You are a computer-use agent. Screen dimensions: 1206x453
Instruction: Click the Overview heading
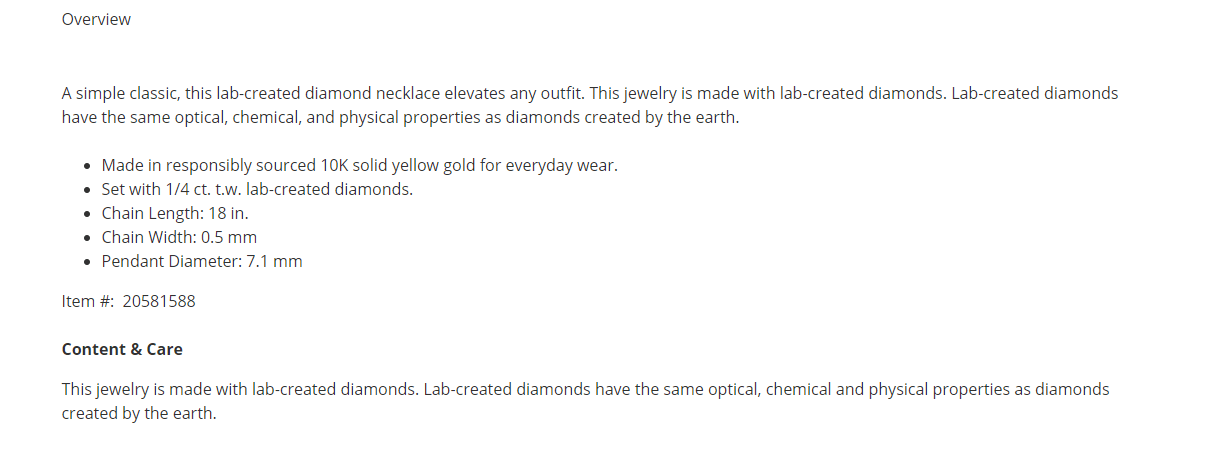coord(96,19)
